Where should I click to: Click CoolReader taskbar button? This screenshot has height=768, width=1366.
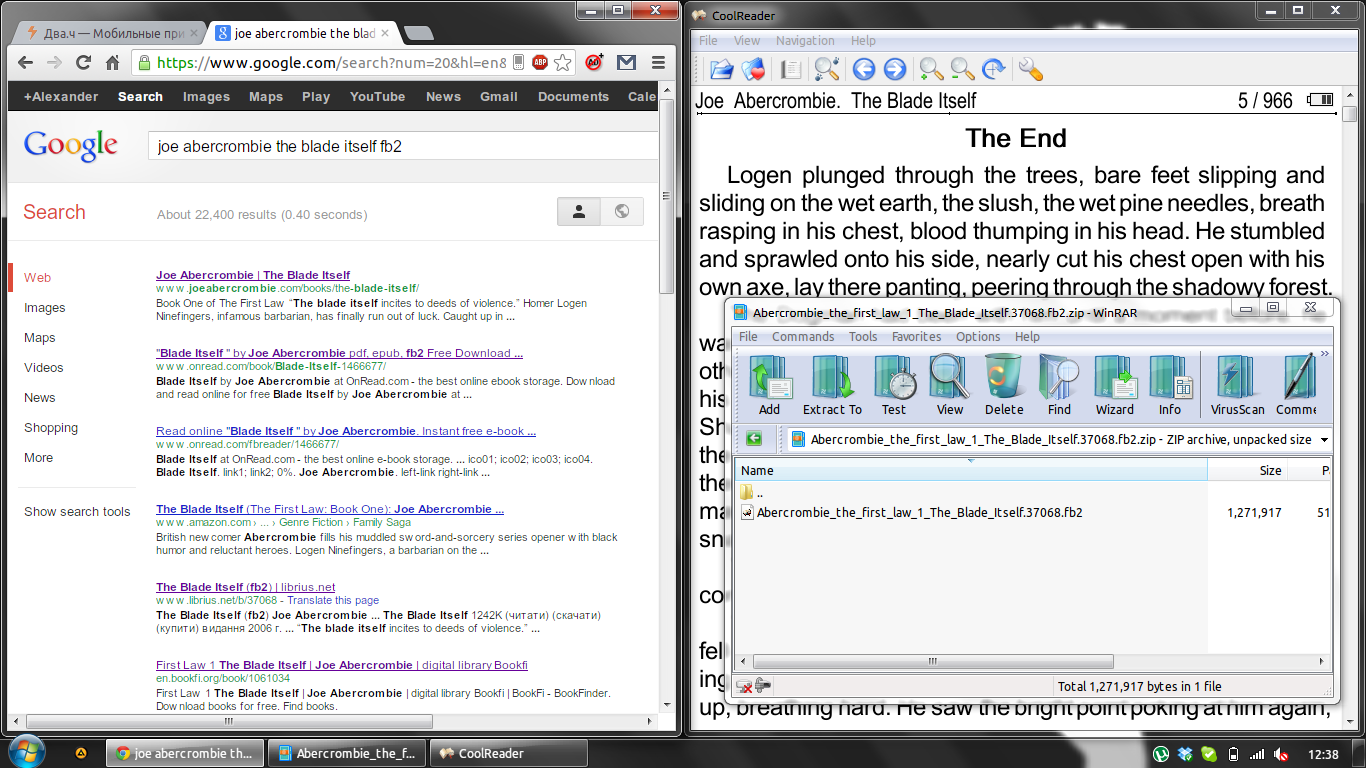point(509,754)
